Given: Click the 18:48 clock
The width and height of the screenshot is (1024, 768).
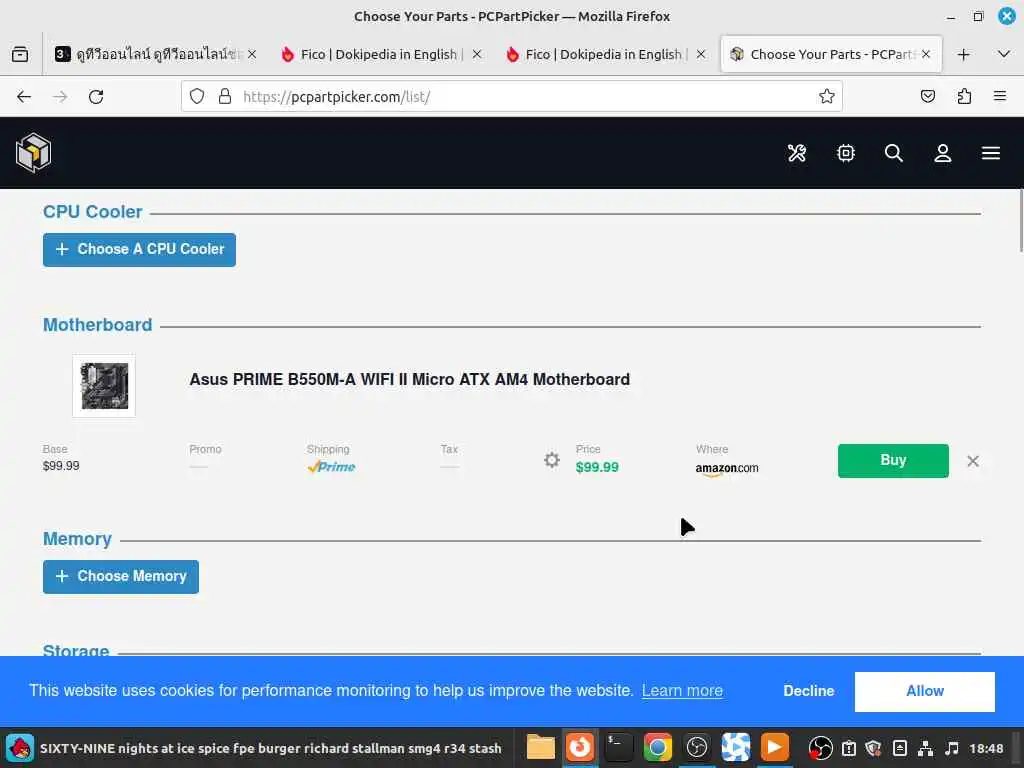Looking at the screenshot, I should (986, 748).
